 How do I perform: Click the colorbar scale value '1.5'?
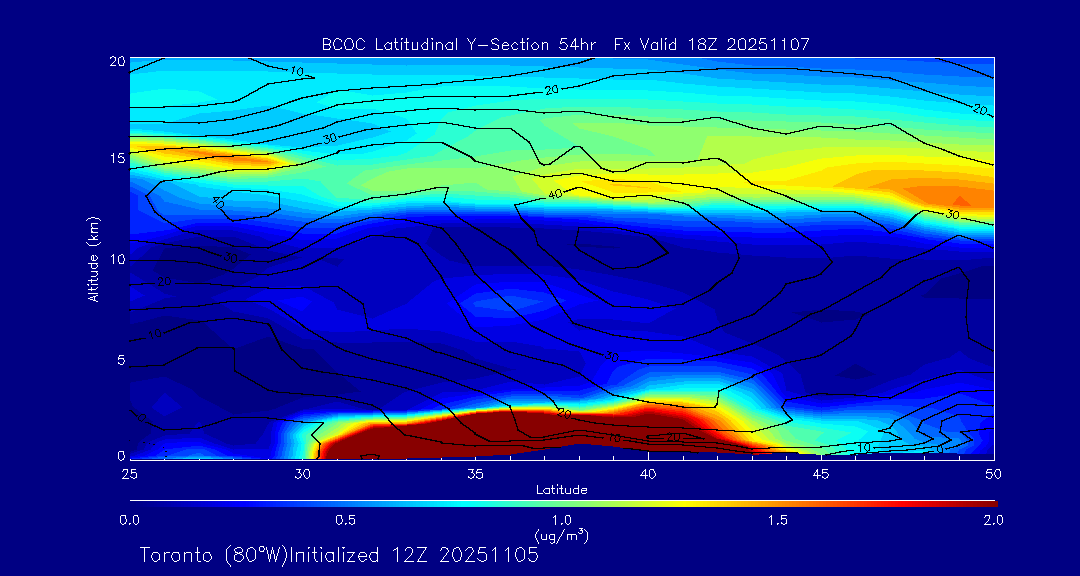(x=778, y=520)
